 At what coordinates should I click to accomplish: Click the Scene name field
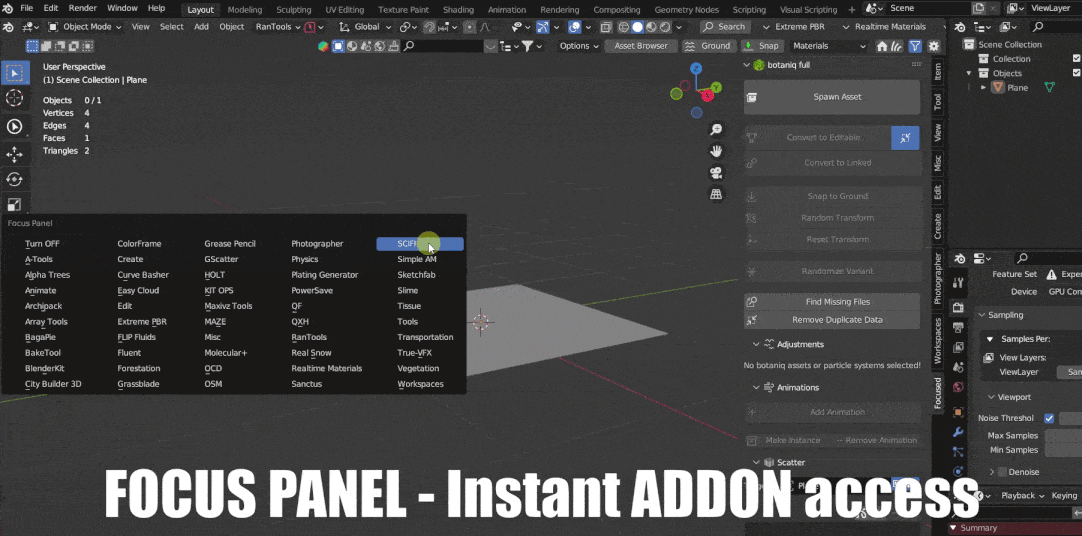pyautogui.click(x=929, y=8)
